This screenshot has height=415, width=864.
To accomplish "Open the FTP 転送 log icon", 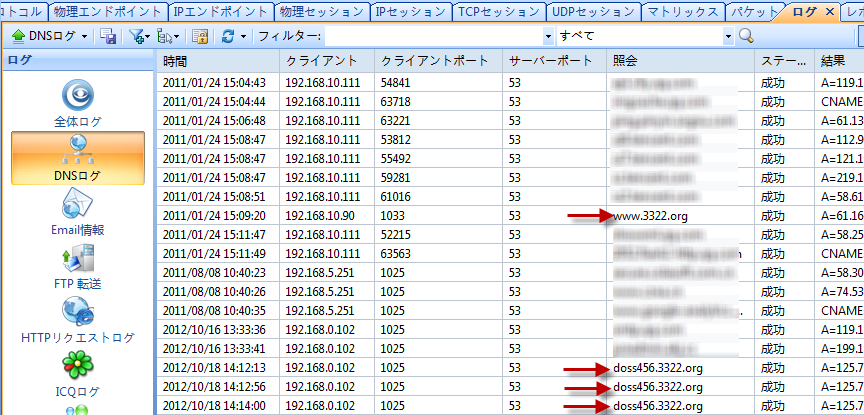I will click(x=77, y=266).
